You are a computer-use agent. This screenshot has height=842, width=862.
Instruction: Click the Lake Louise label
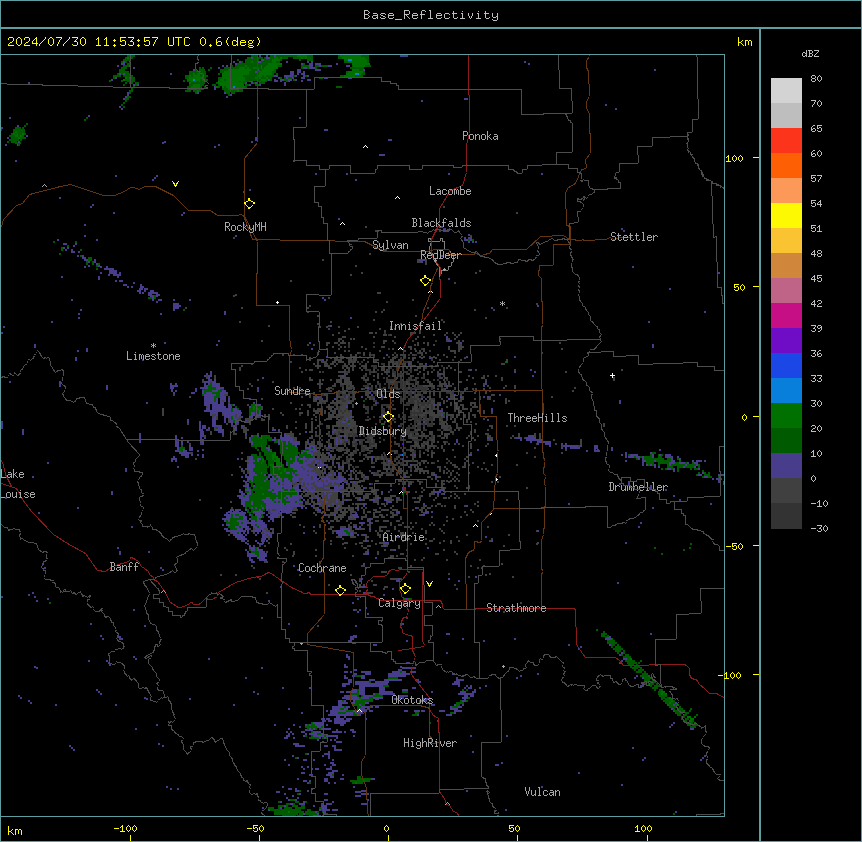(x=18, y=484)
